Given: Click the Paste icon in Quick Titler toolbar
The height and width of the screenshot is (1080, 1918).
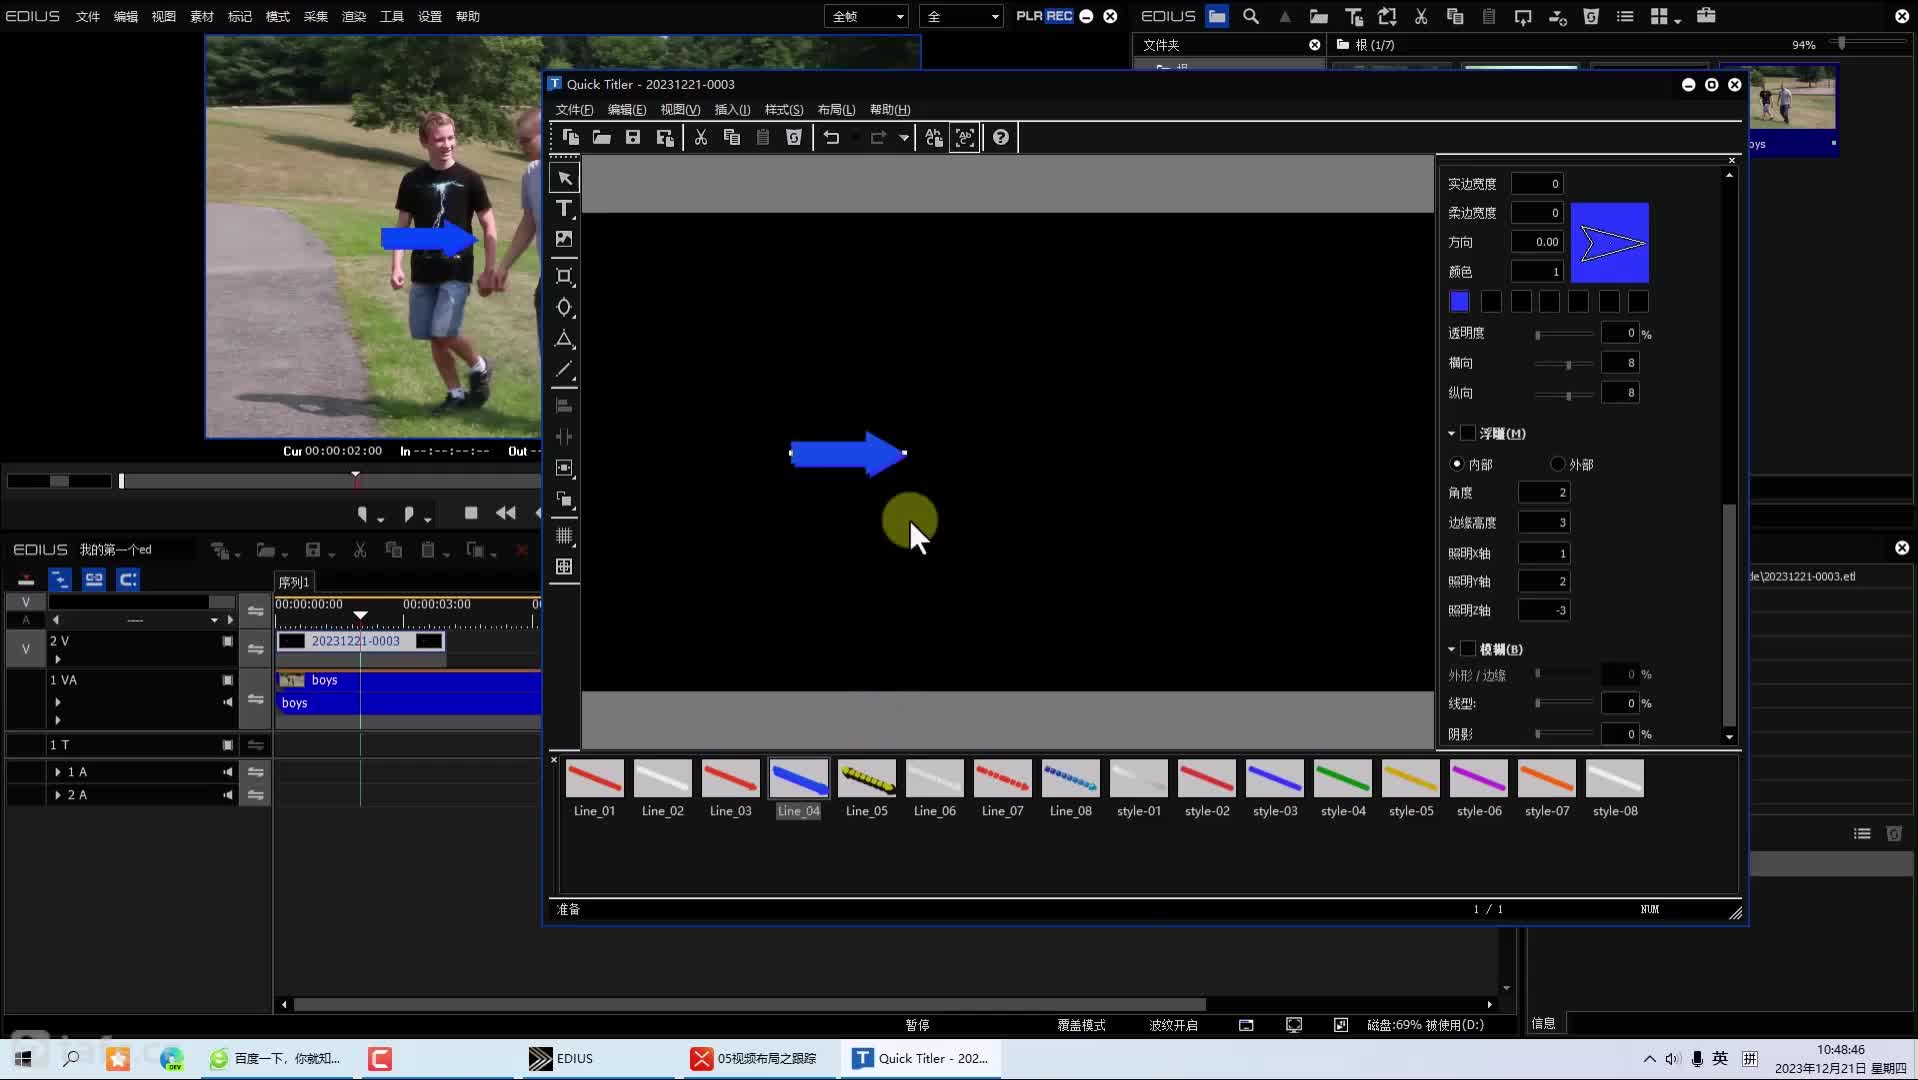Looking at the screenshot, I should [x=763, y=137].
